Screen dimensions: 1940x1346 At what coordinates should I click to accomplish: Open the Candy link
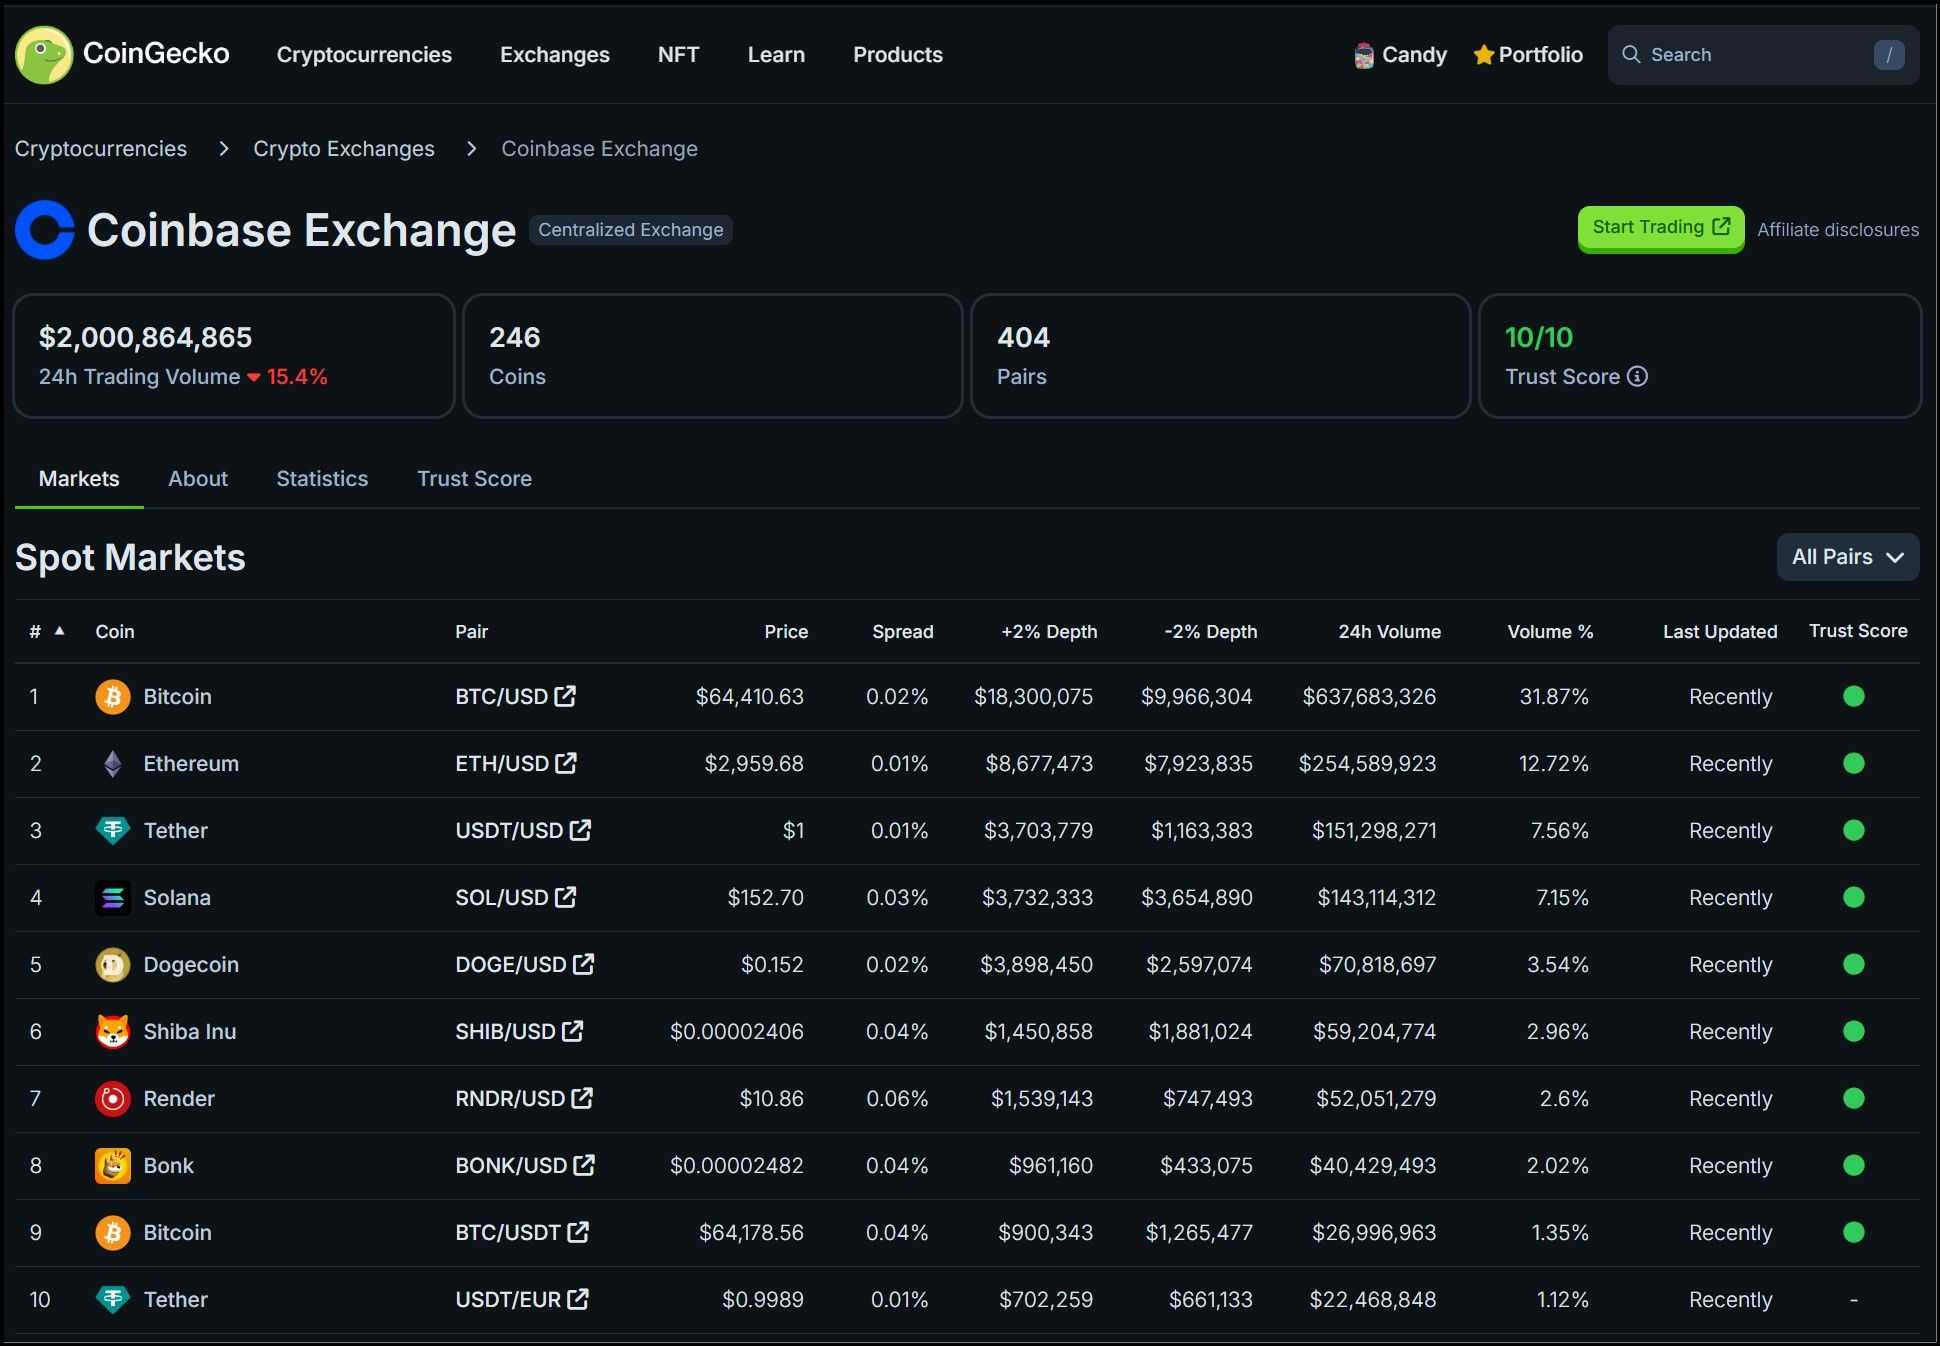(x=1401, y=55)
